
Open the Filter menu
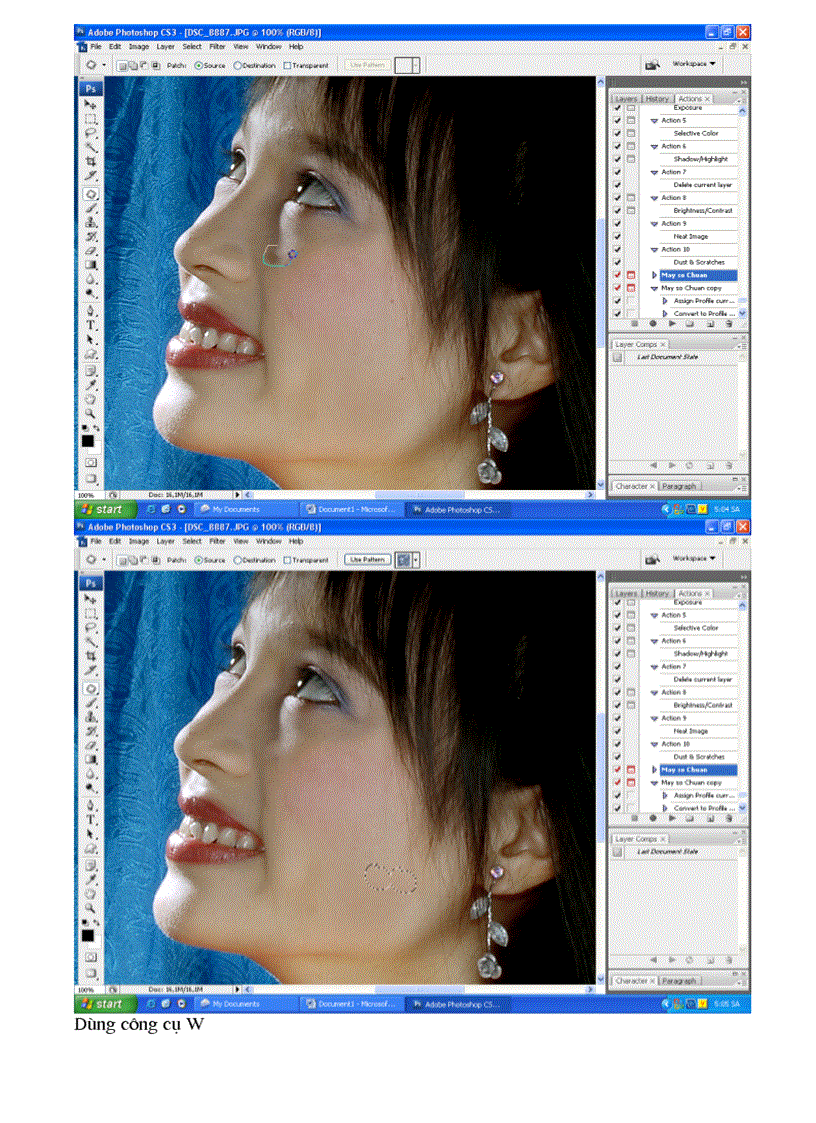coord(218,46)
